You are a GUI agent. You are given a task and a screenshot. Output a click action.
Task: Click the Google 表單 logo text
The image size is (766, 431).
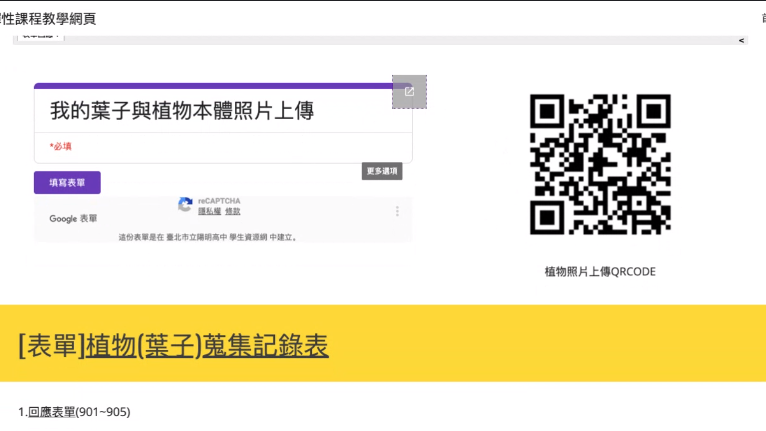click(73, 218)
